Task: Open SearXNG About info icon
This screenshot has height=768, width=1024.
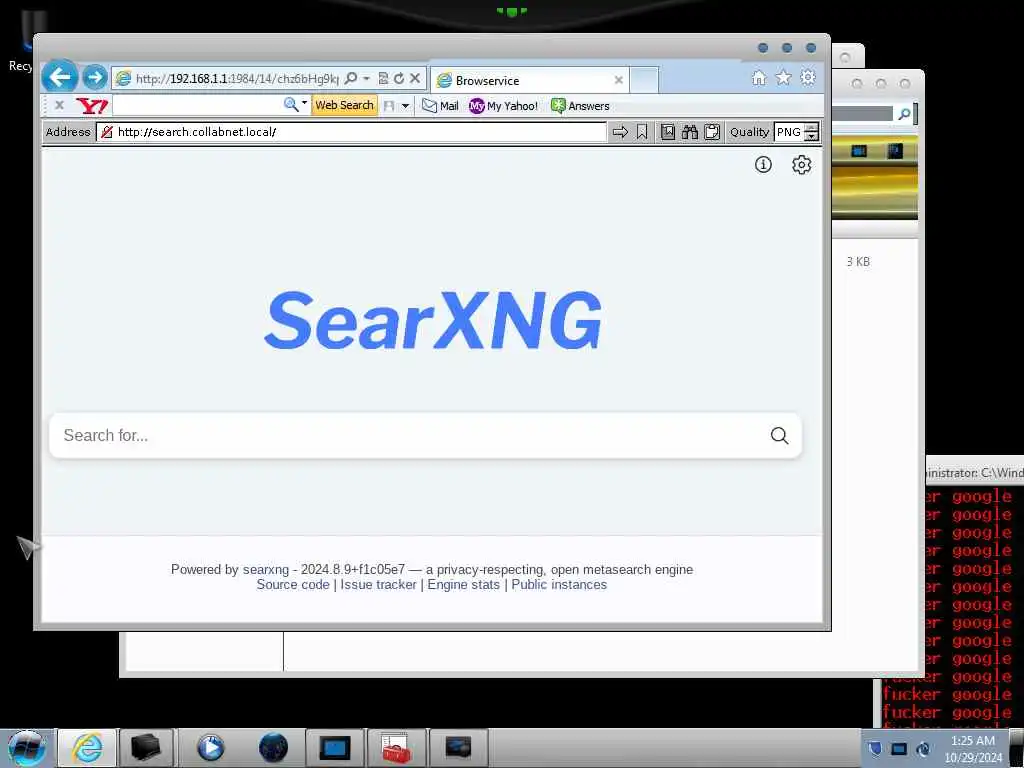Action: point(763,165)
